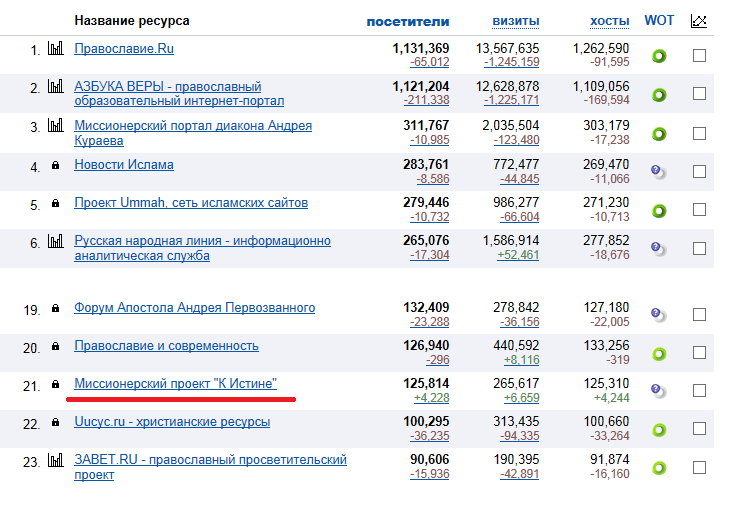
Task: Check the compare box for Православие.Ru
Action: click(x=699, y=56)
